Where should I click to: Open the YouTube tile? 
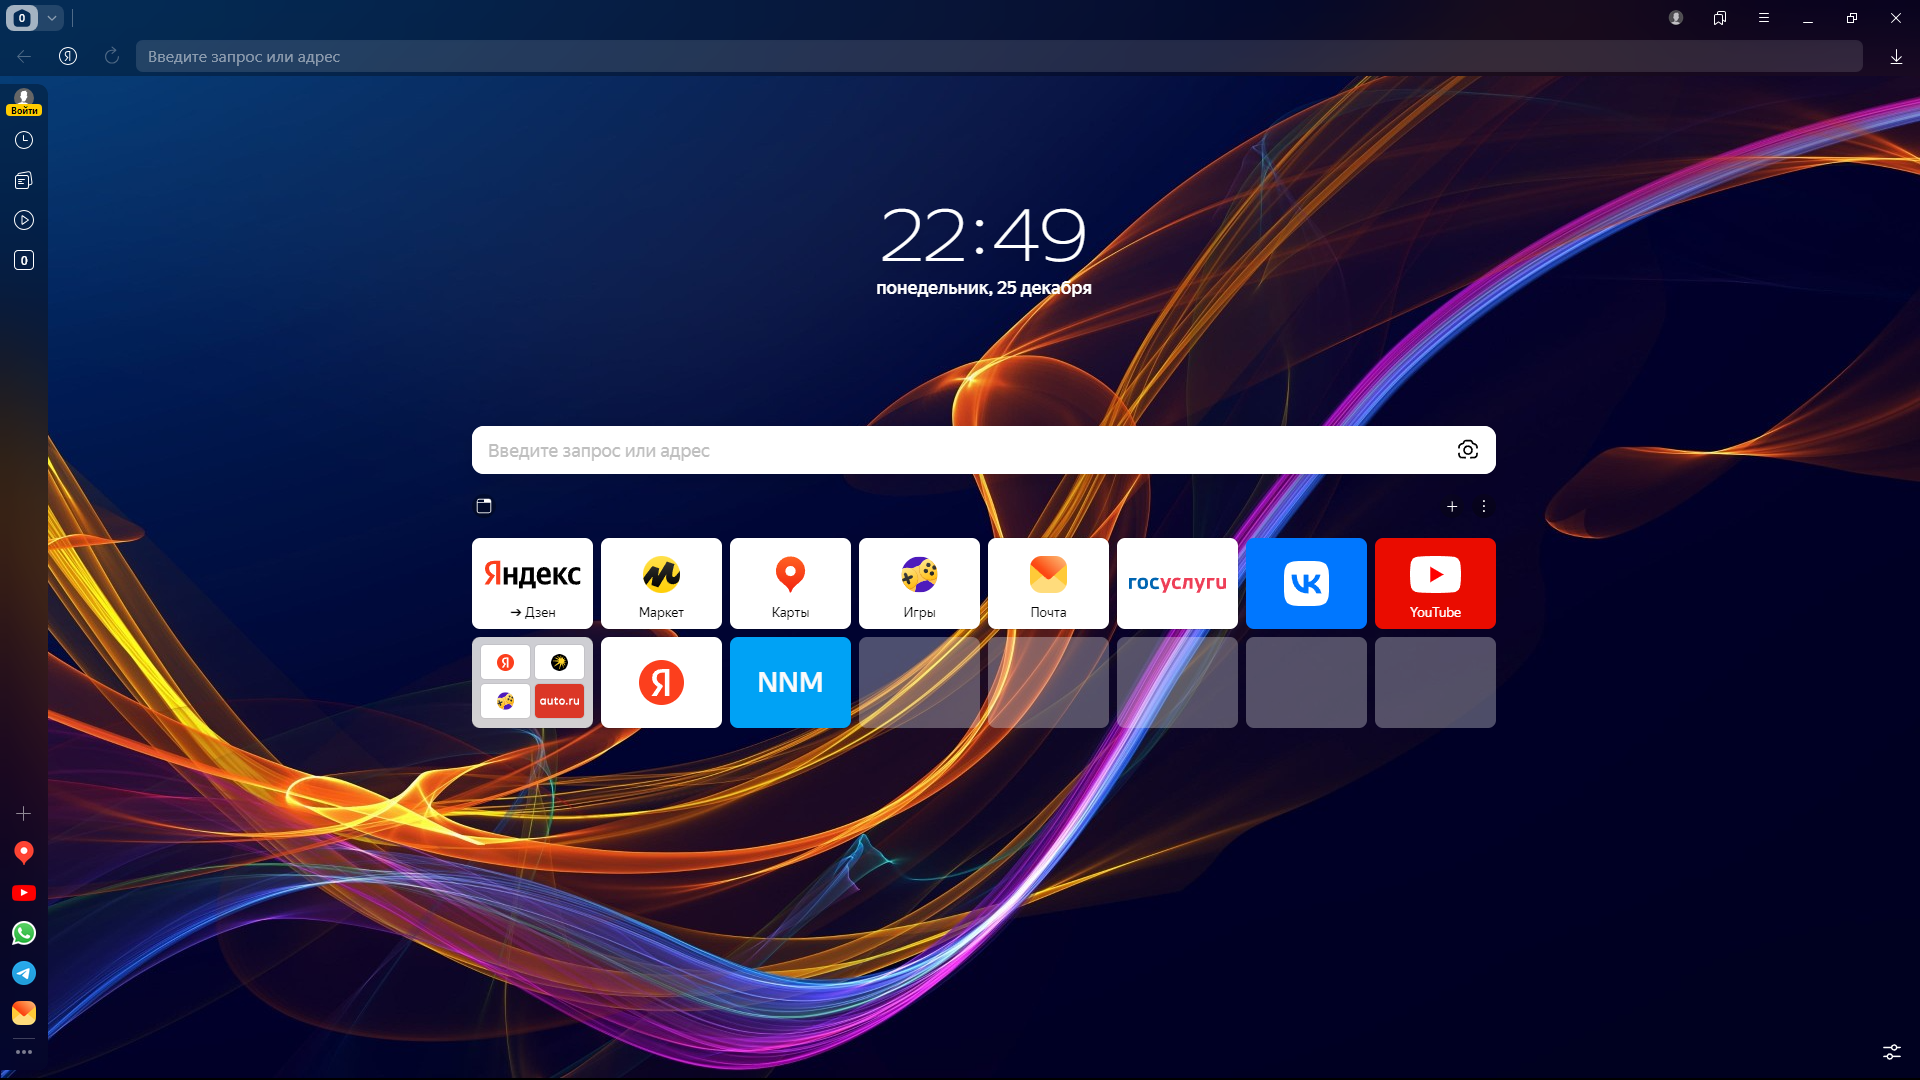coord(1435,583)
